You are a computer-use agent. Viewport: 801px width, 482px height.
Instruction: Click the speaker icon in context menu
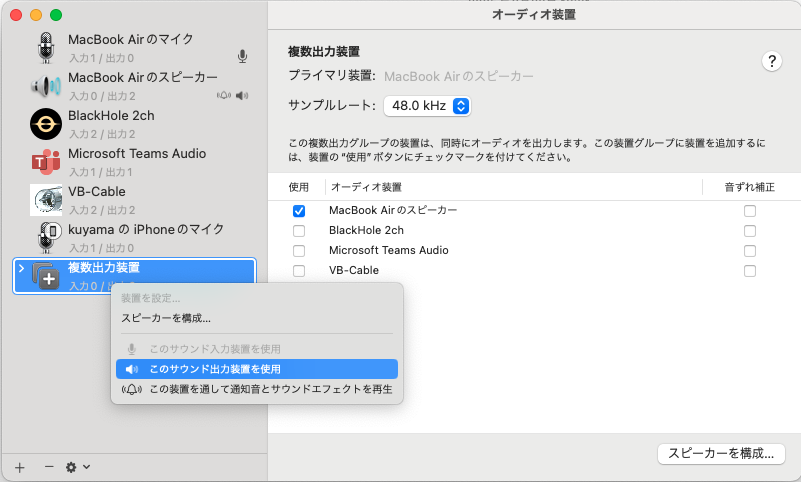coord(132,369)
